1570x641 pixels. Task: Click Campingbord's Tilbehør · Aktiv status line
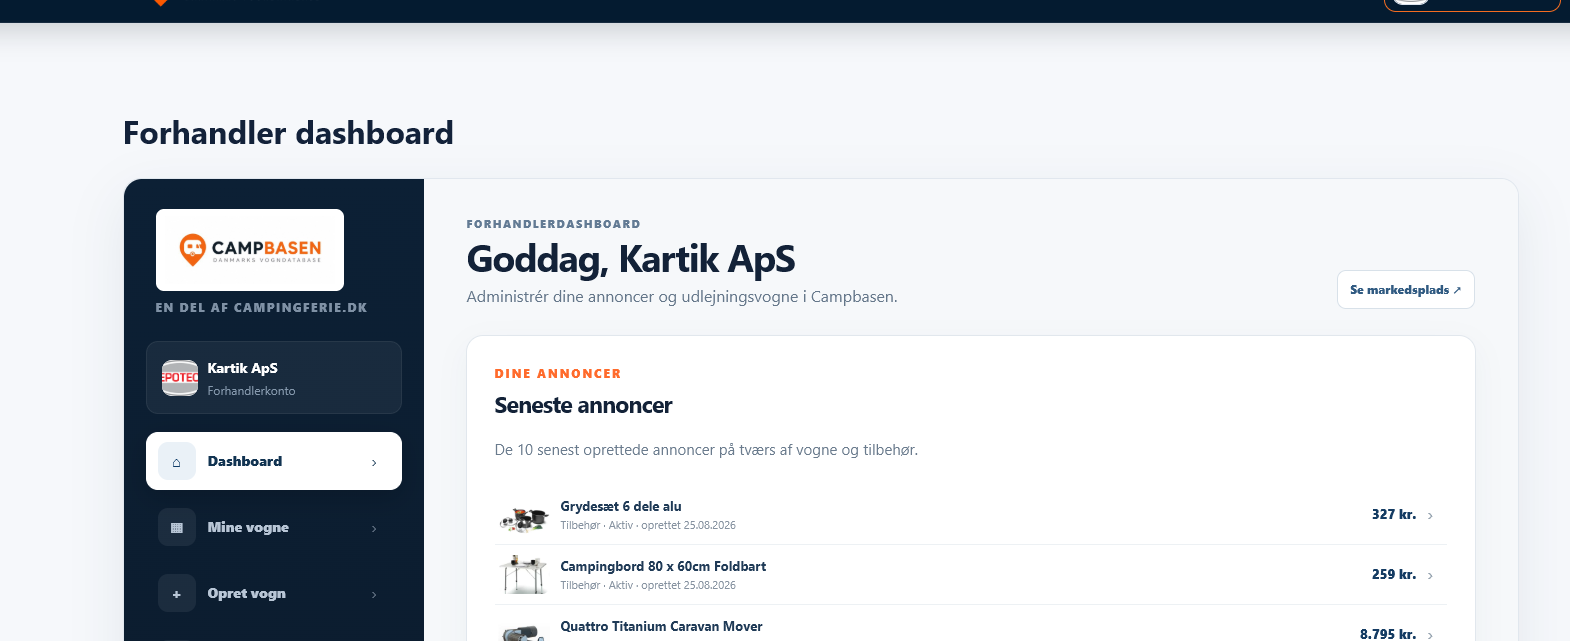click(648, 585)
